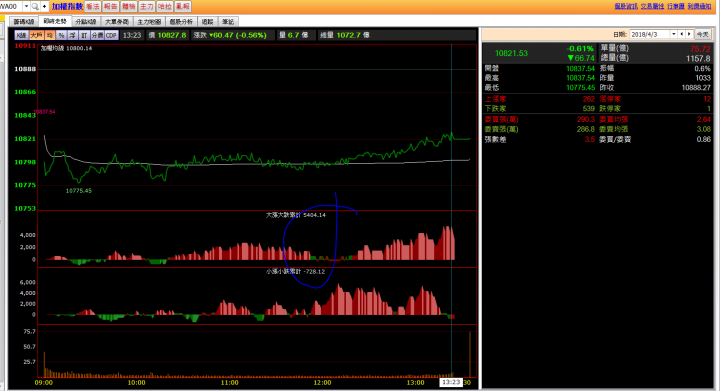Open the magnifier stock search icon
The width and height of the screenshot is (720, 391).
(x=35, y=6)
